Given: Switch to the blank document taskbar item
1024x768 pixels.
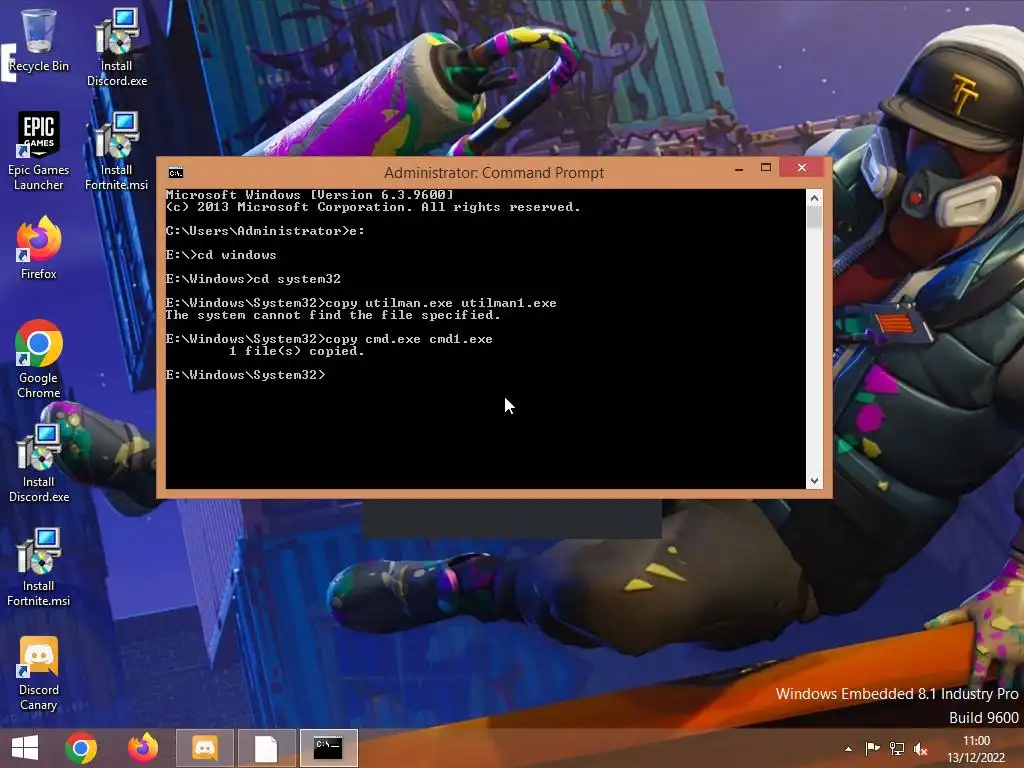Looking at the screenshot, I should click(266, 748).
